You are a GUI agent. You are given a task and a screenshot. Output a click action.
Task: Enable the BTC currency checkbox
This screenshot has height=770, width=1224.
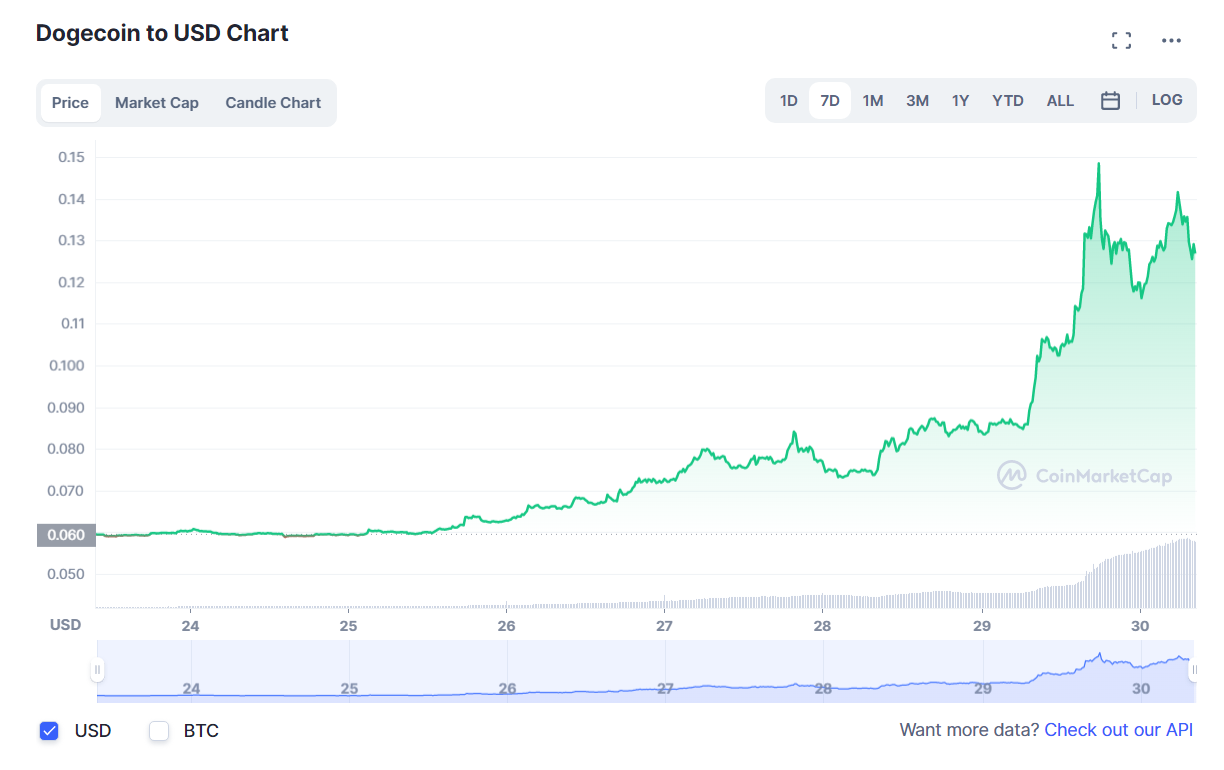[159, 731]
